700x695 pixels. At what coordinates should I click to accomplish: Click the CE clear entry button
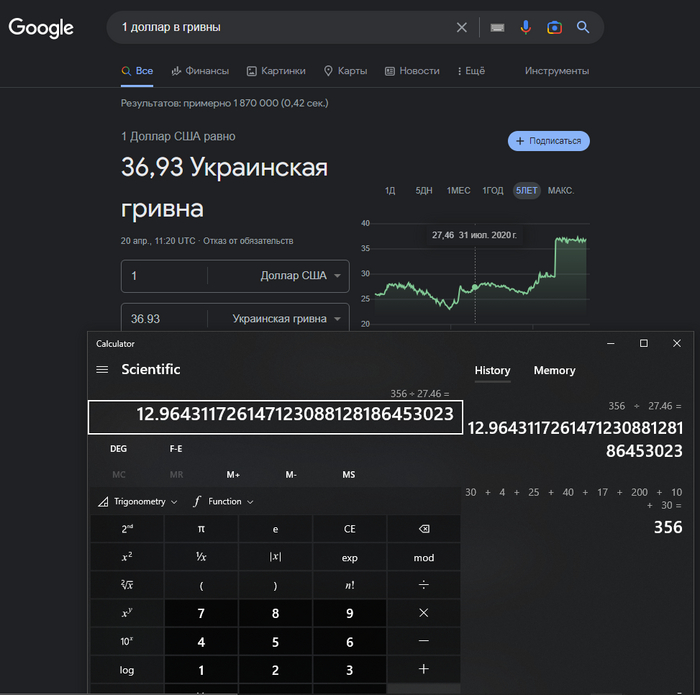point(350,529)
